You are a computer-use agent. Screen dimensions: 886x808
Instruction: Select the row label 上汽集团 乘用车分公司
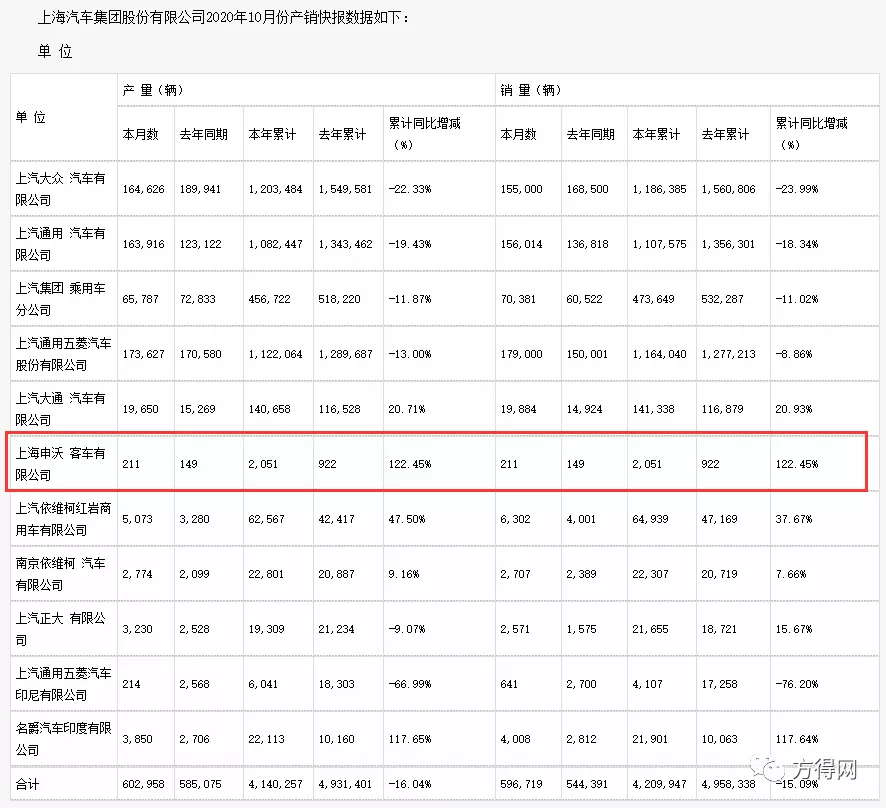pyautogui.click(x=60, y=299)
